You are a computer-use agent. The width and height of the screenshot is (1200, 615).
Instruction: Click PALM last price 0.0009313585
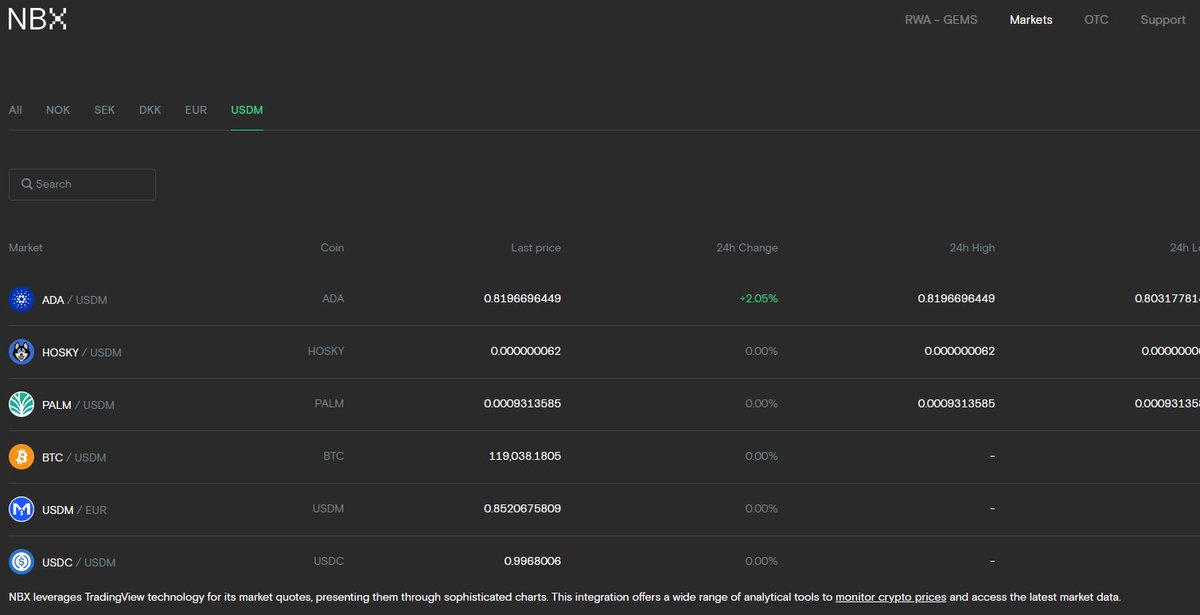(522, 404)
